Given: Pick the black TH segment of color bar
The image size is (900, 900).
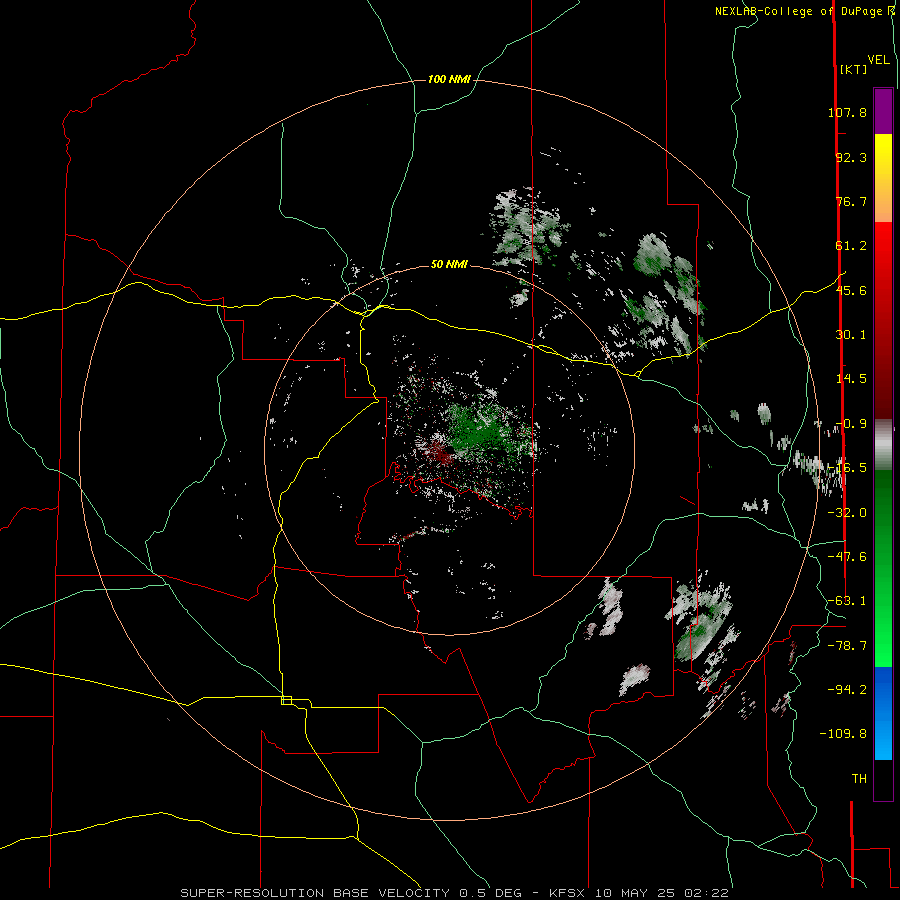Looking at the screenshot, I should click(883, 779).
